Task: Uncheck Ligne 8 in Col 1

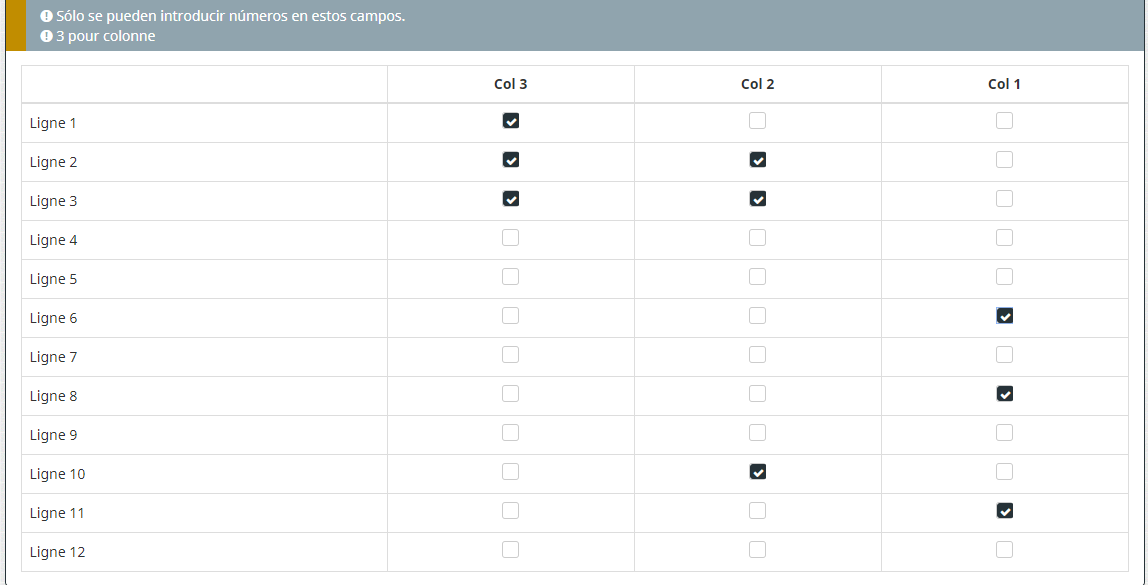Action: [1005, 394]
